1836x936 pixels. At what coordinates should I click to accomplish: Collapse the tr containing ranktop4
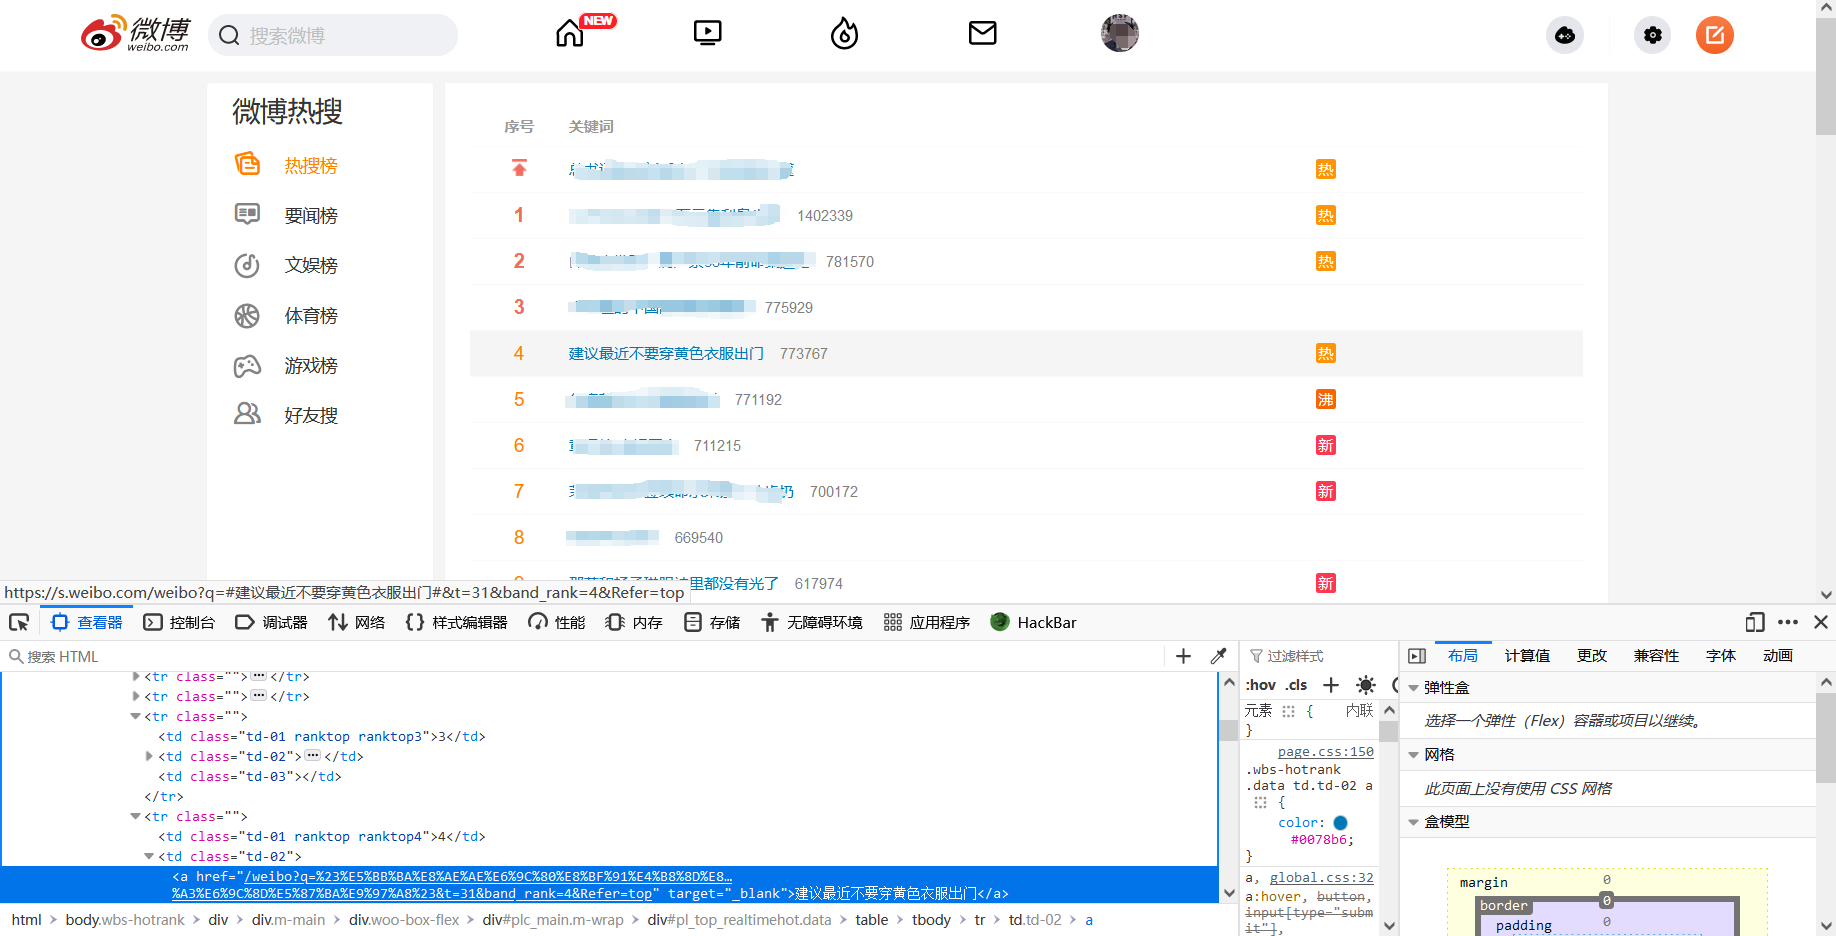(135, 816)
